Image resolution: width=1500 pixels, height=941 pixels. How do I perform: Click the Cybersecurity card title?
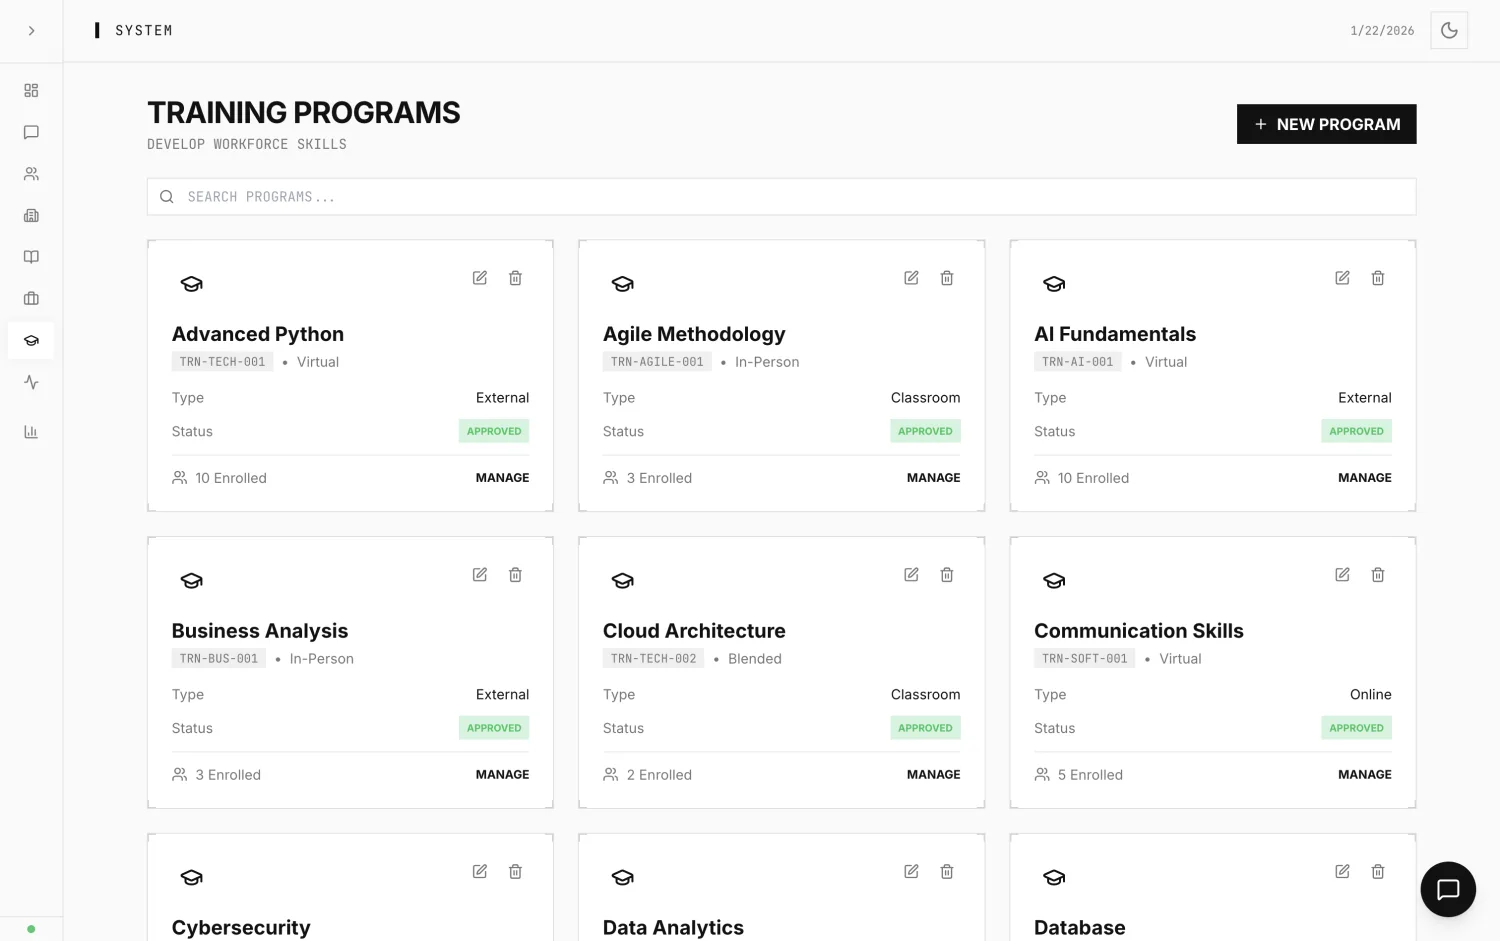pyautogui.click(x=241, y=928)
